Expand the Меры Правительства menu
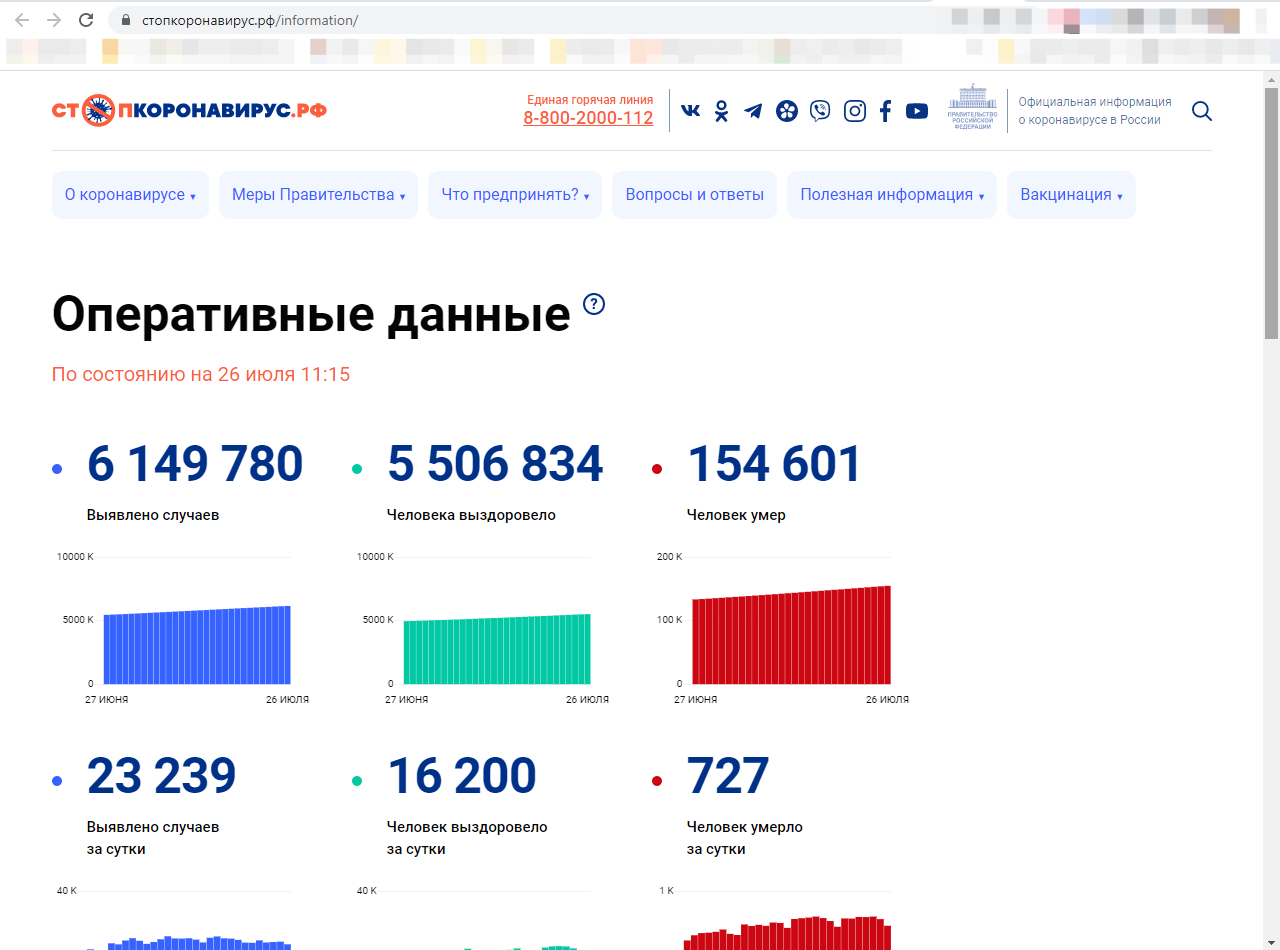 click(318, 195)
